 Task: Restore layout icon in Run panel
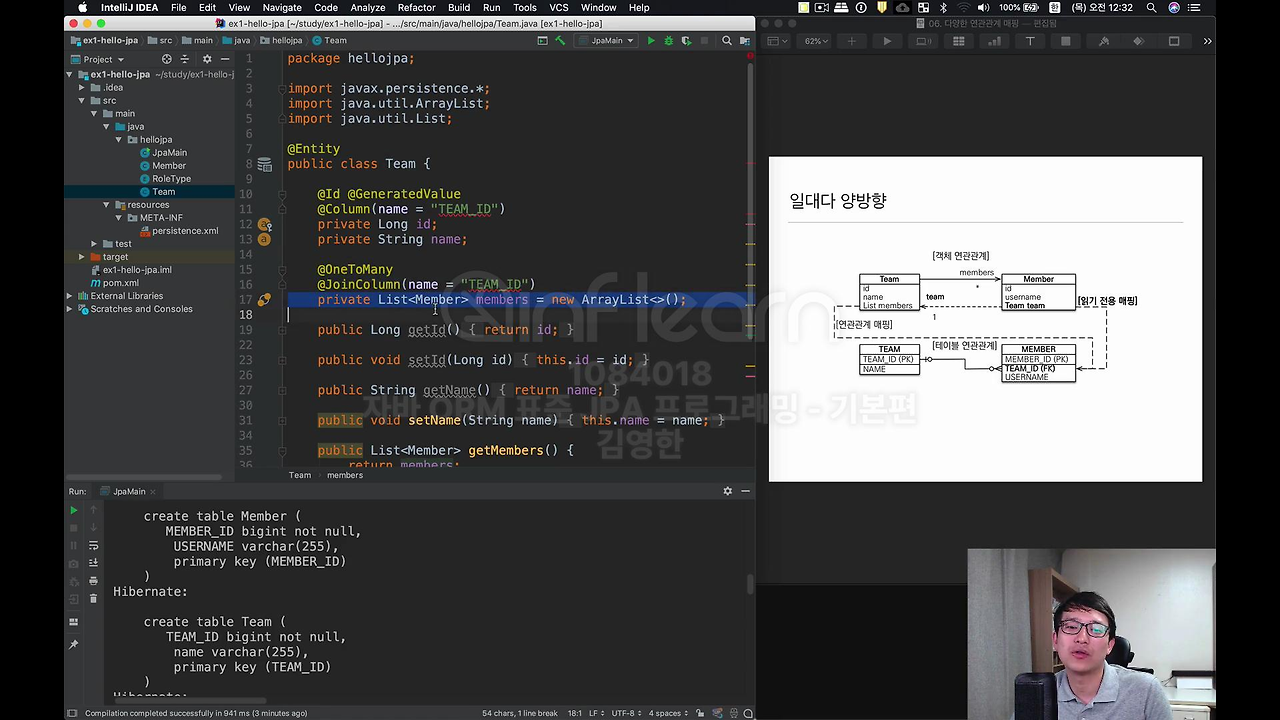tap(73, 622)
